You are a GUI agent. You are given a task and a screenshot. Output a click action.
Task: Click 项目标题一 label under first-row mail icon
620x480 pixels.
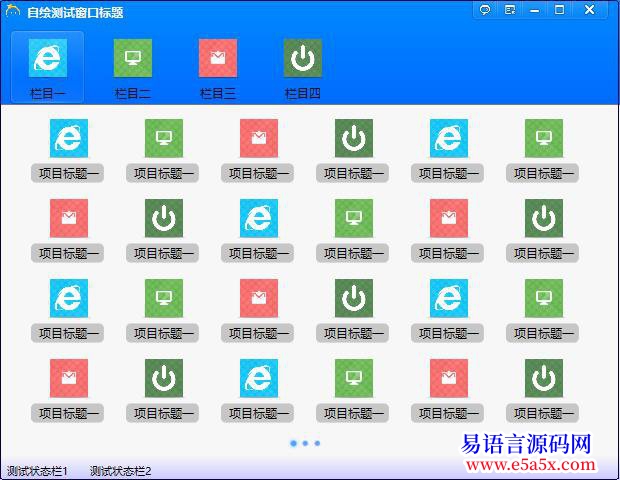pyautogui.click(x=257, y=173)
